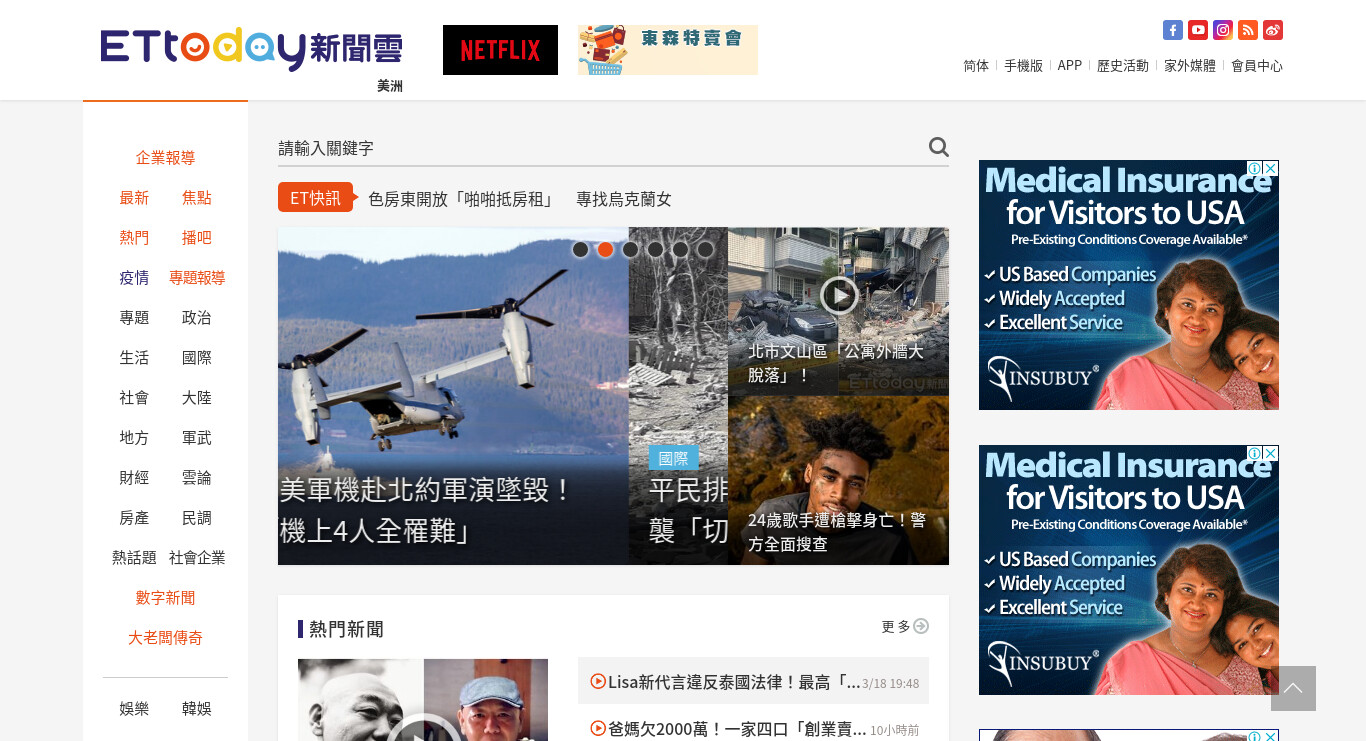Open Lisa新代言違反泰國法律 headline
This screenshot has height=741, width=1366.
tap(734, 682)
